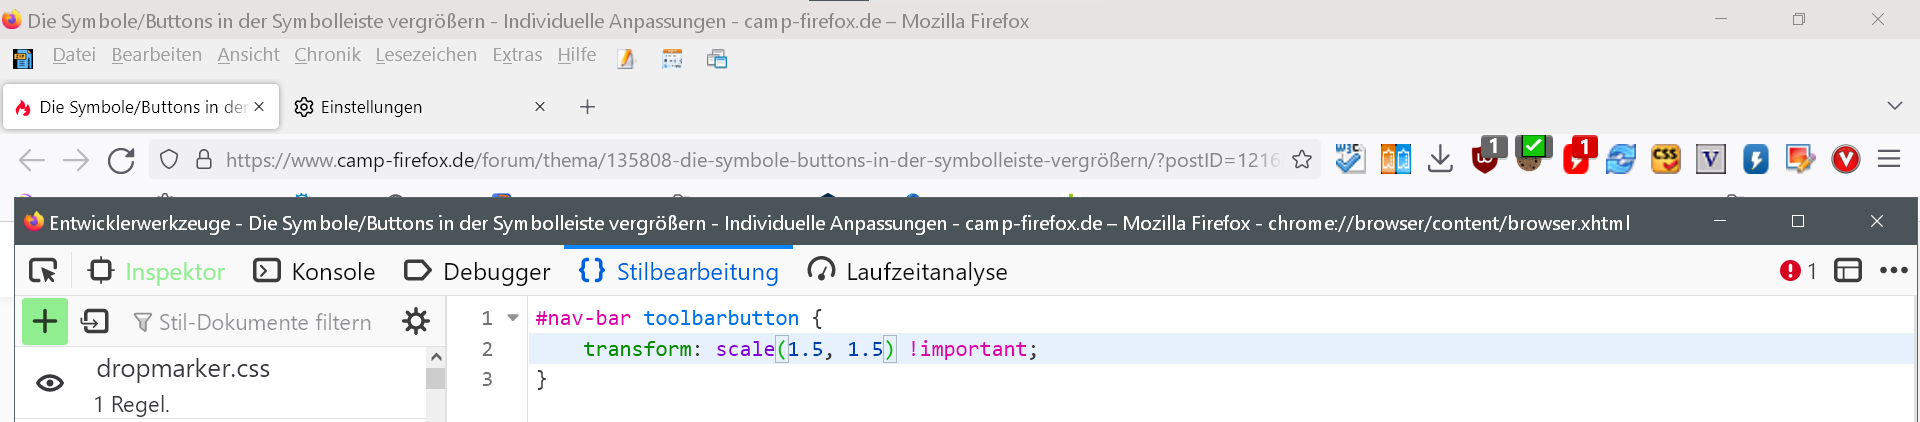Create a new stylesheet with plus button
This screenshot has height=422, width=1920.
coord(45,322)
